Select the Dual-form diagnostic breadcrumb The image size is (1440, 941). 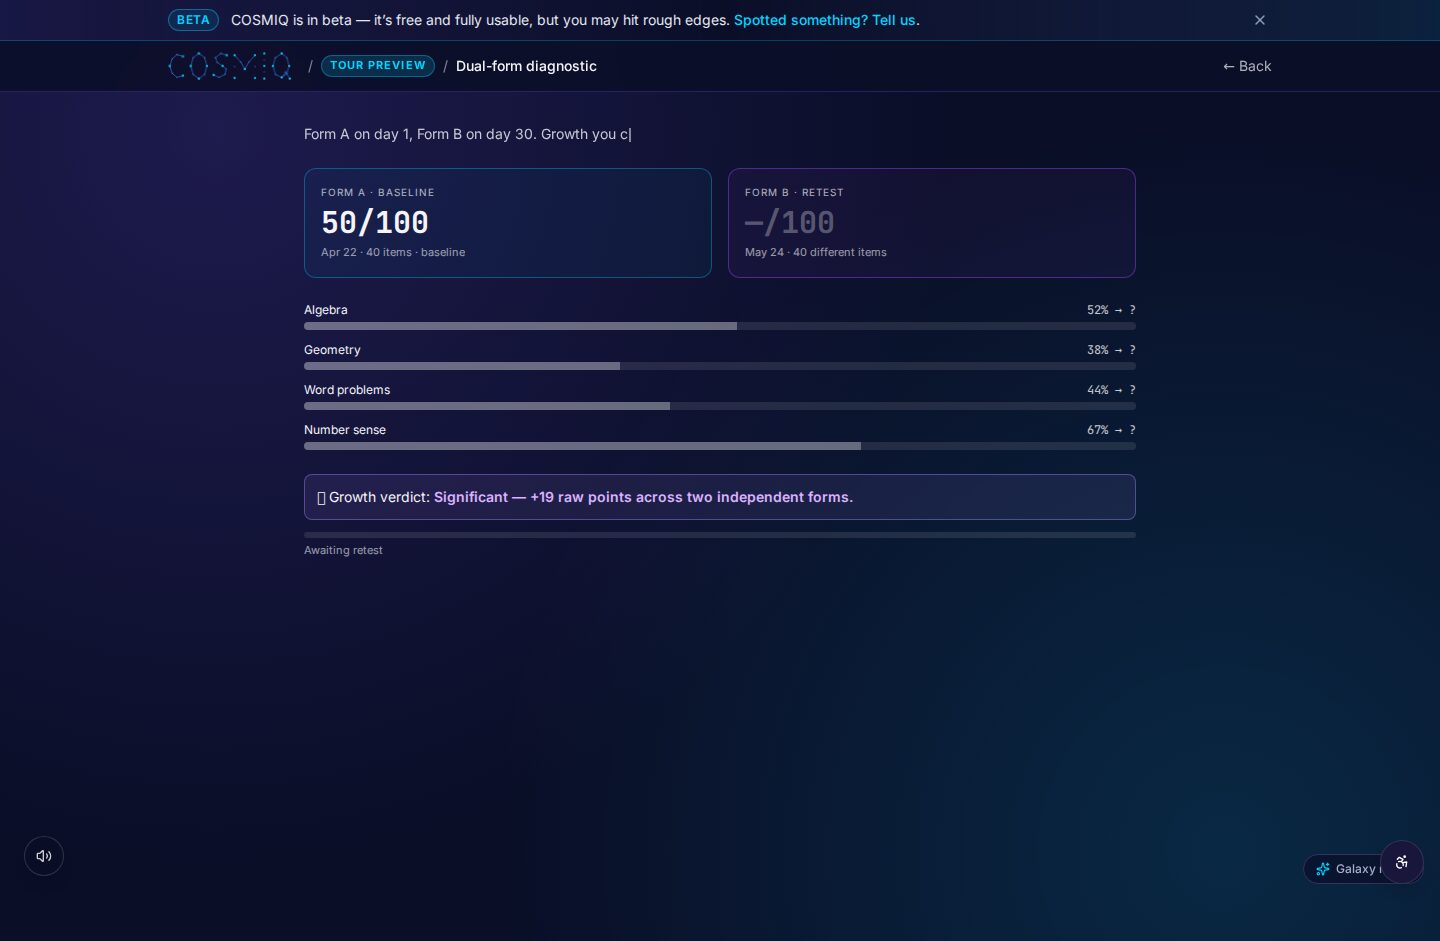(x=526, y=66)
